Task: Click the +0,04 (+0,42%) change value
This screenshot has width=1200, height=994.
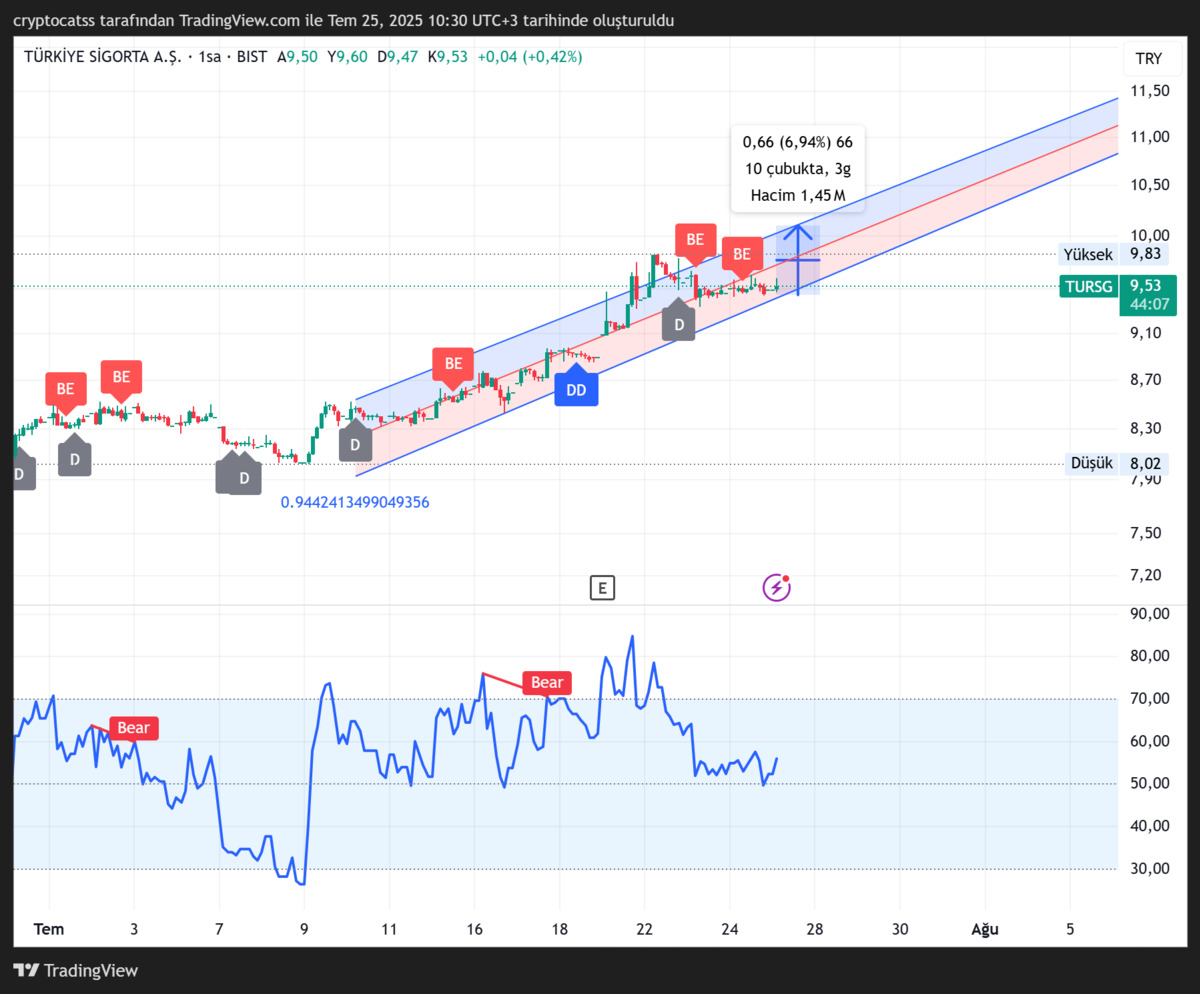Action: coord(530,57)
